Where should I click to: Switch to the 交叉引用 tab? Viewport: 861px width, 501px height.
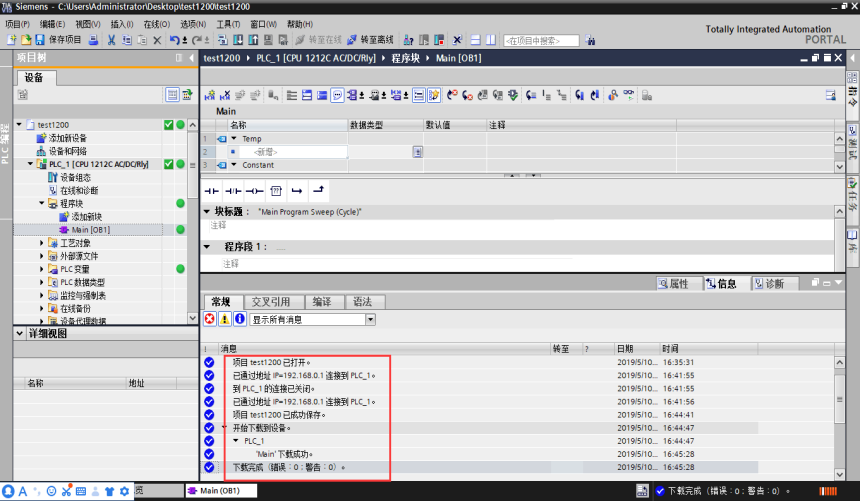(271, 302)
